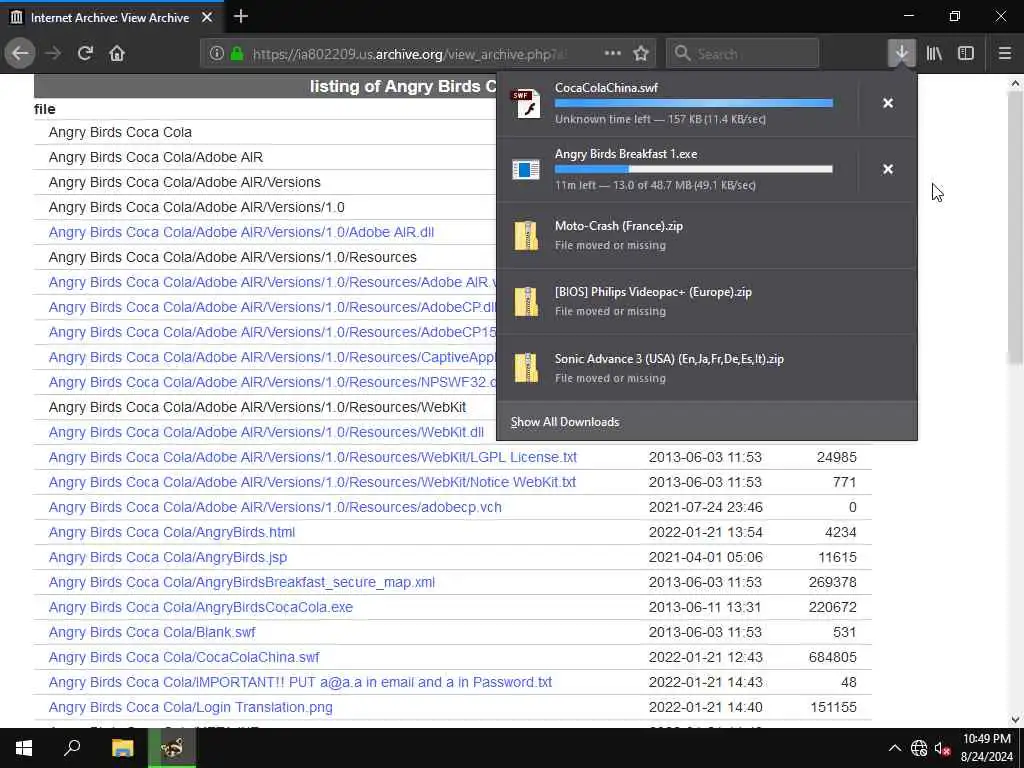Viewport: 1024px width, 768px height.
Task: Open File Explorer from taskbar
Action: (122, 748)
